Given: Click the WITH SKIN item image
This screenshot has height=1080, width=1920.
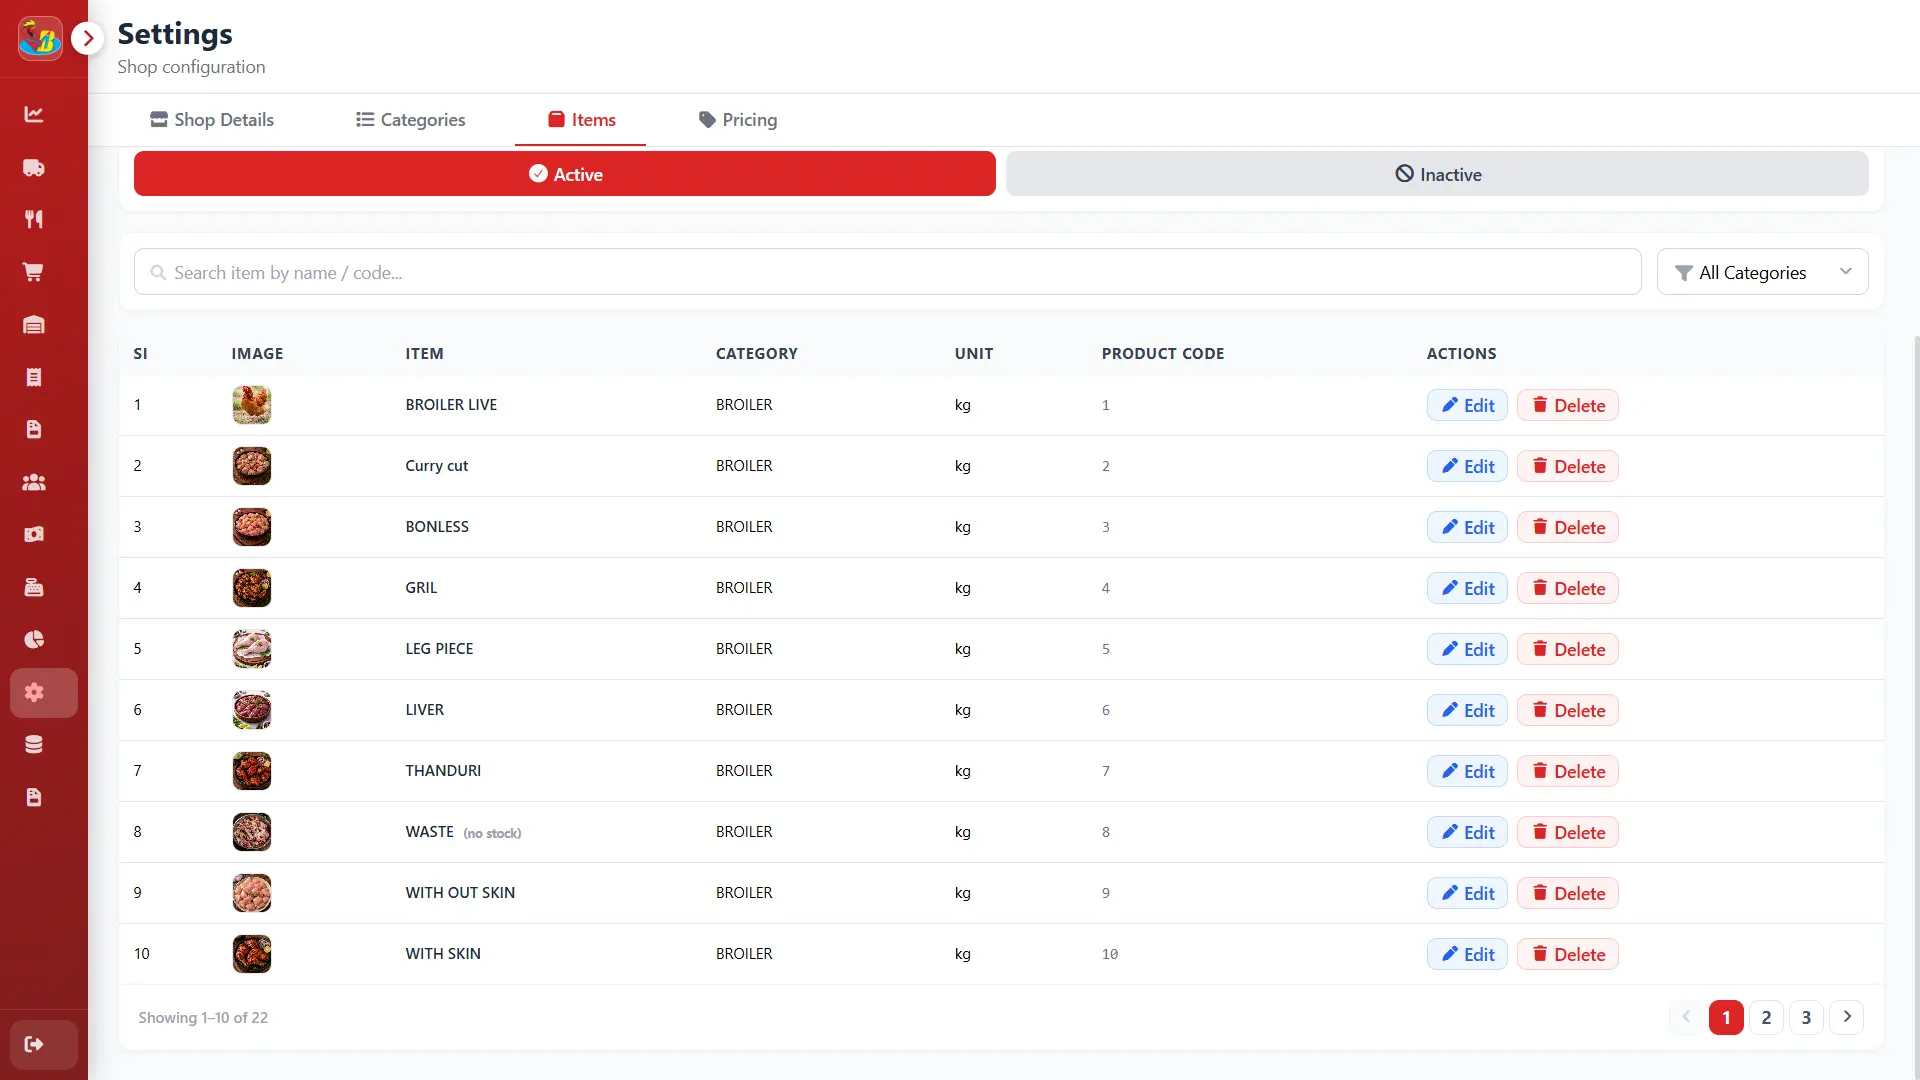Looking at the screenshot, I should click(252, 954).
